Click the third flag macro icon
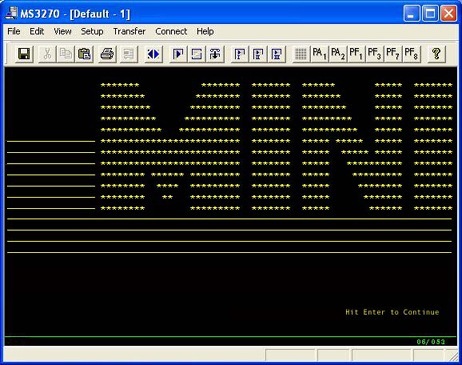This screenshot has width=462, height=365. click(x=277, y=54)
